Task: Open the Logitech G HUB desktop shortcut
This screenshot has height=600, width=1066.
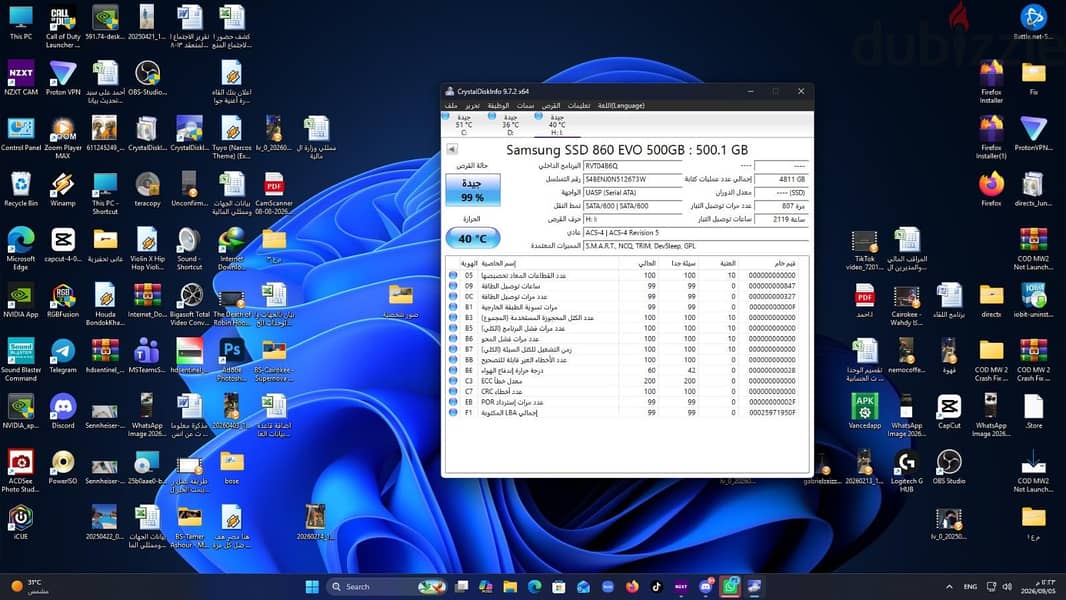Action: tap(907, 471)
